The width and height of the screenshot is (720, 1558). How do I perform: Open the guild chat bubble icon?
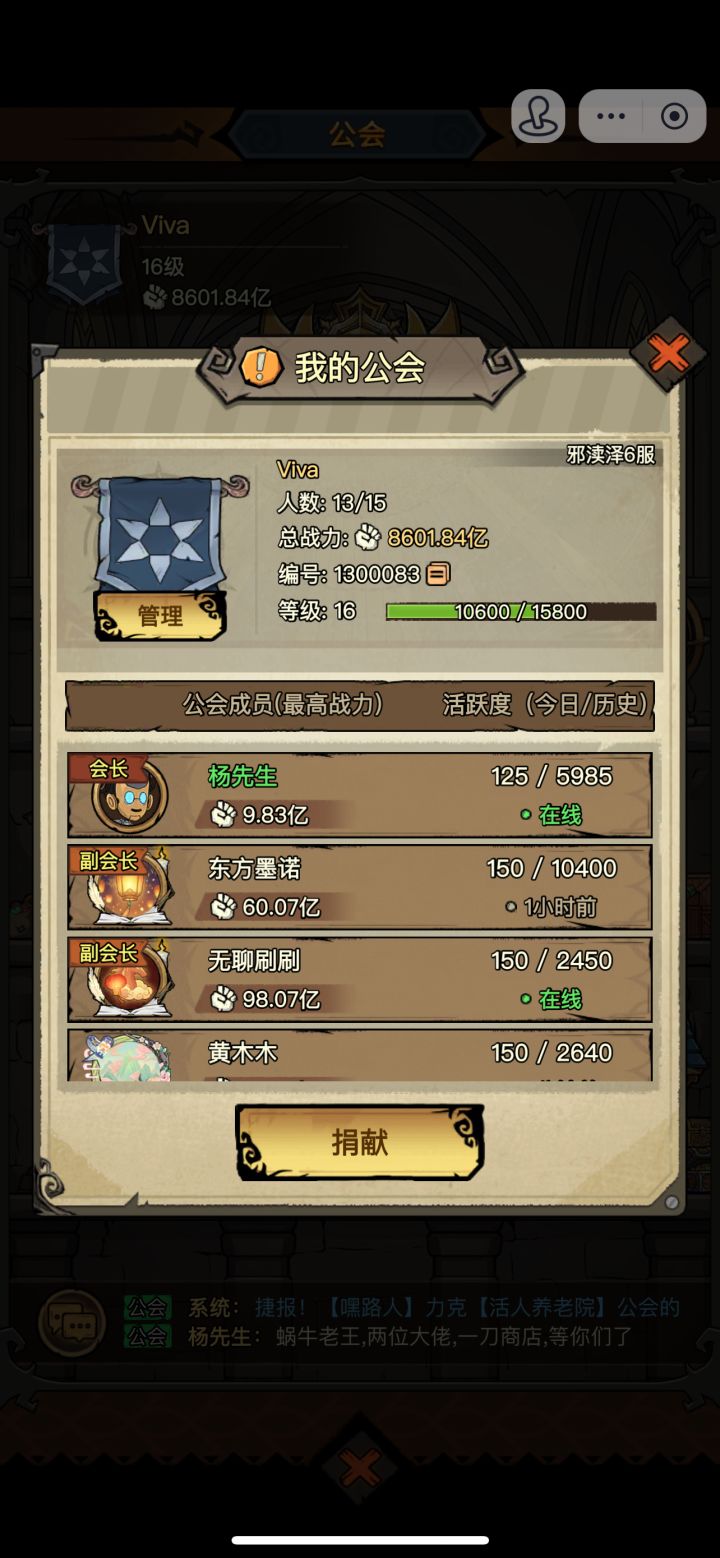72,1324
